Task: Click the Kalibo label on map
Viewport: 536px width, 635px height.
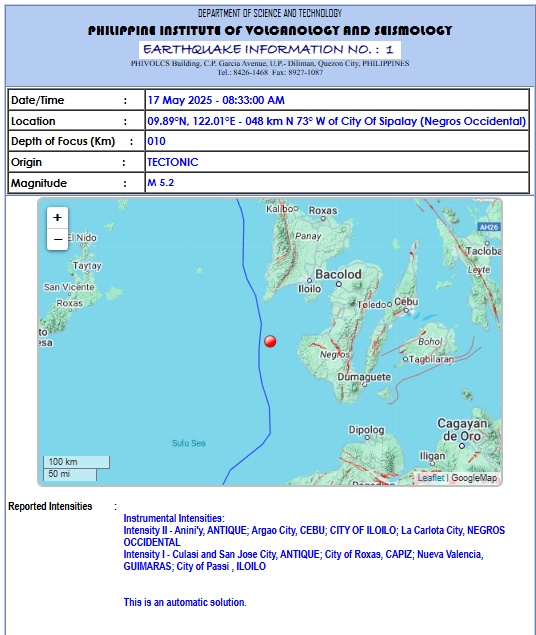Action: pyautogui.click(x=282, y=209)
